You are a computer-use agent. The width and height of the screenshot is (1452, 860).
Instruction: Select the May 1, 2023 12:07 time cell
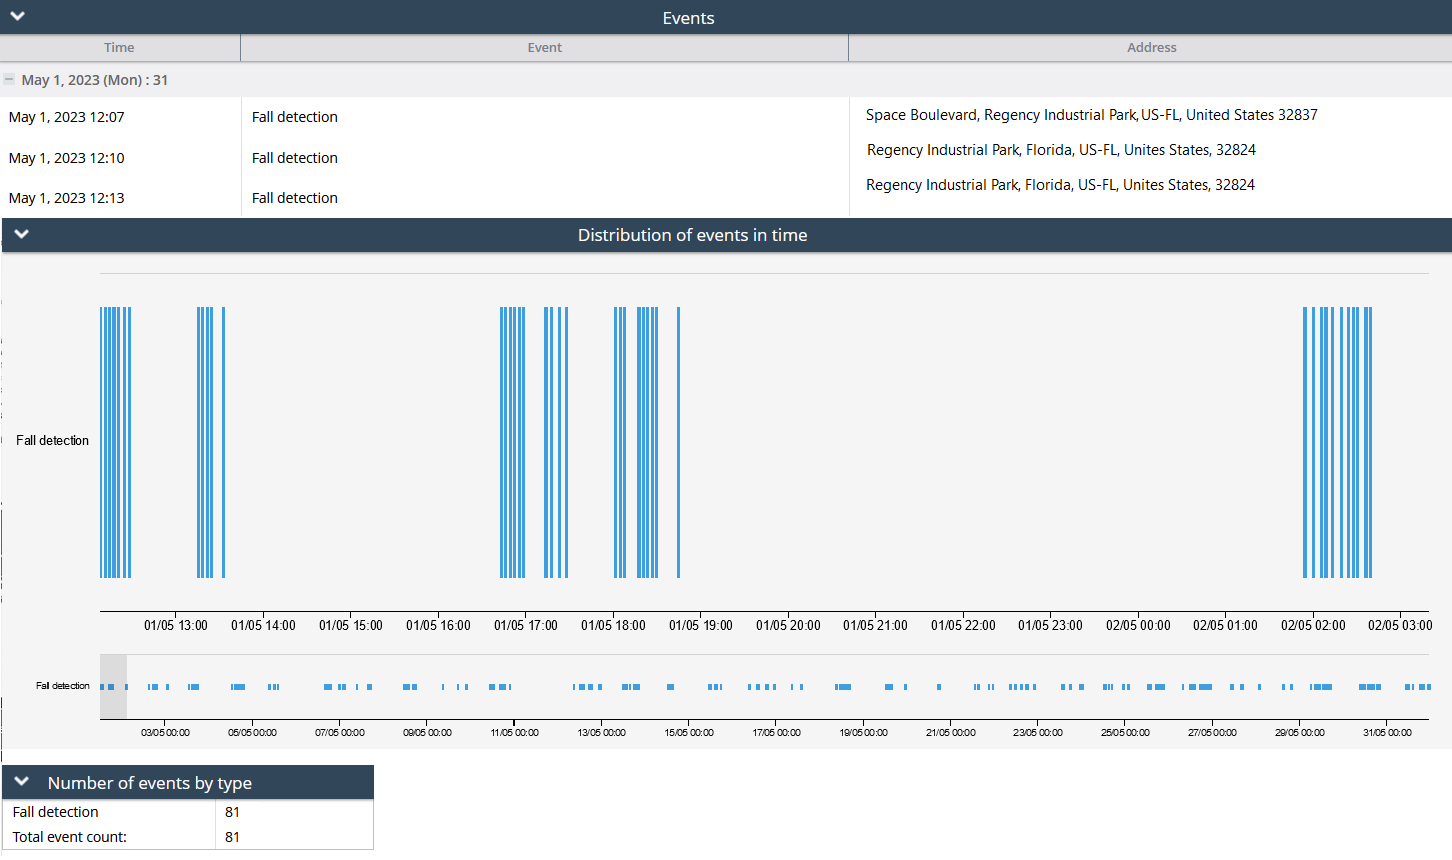67,117
